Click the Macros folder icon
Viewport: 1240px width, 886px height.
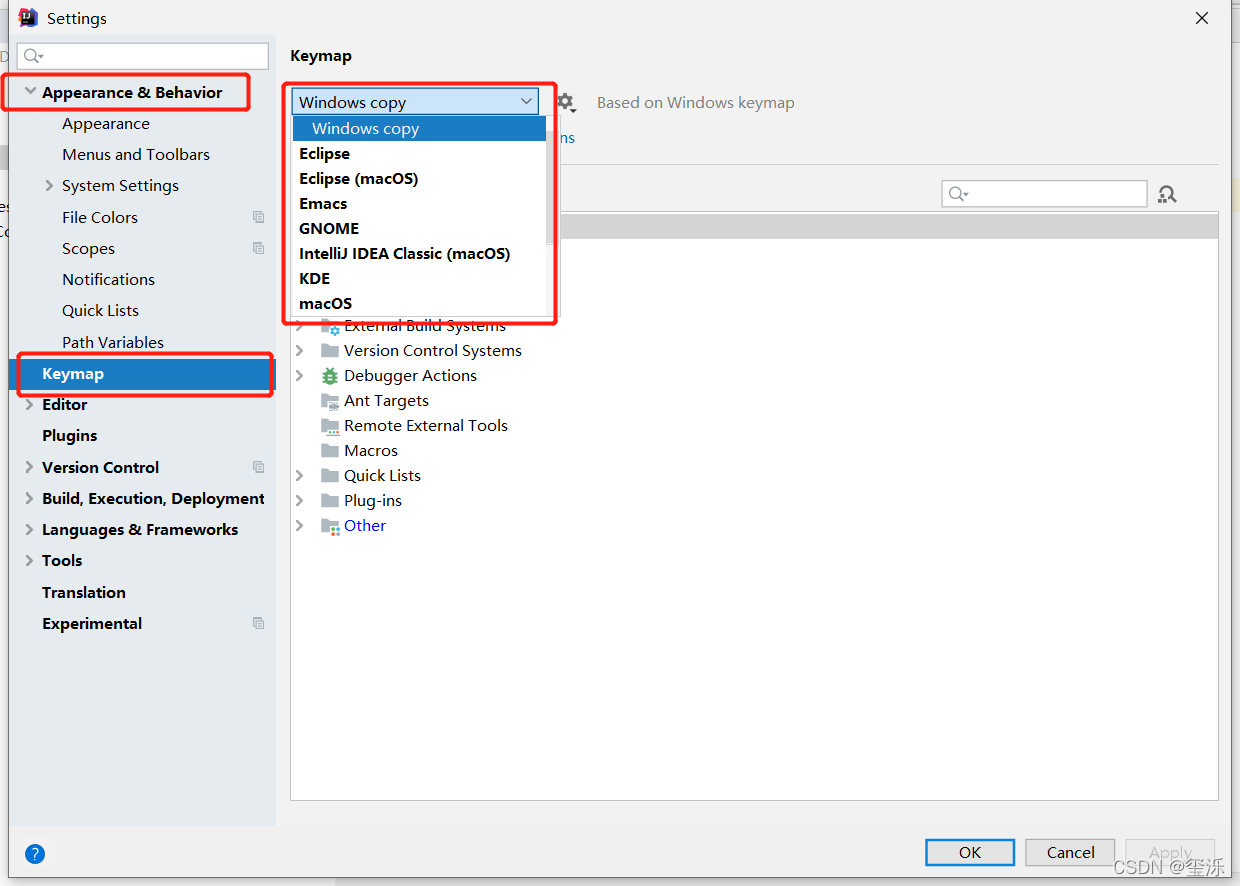330,451
